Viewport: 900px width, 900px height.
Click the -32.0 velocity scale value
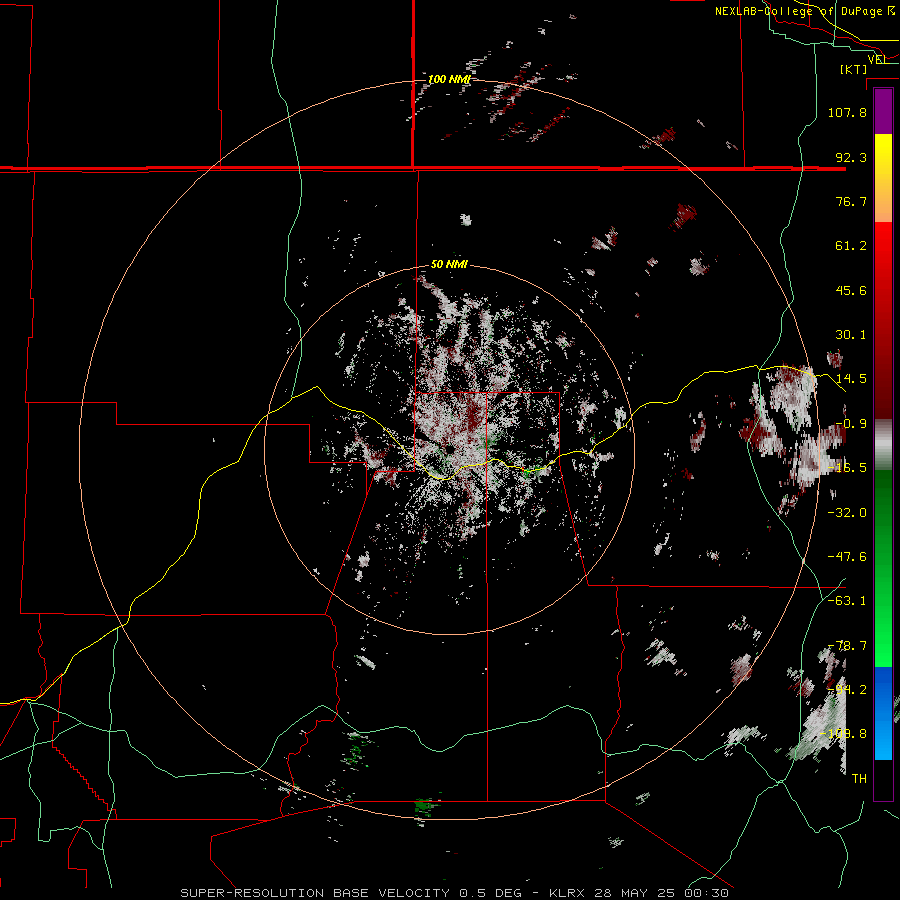pos(847,512)
